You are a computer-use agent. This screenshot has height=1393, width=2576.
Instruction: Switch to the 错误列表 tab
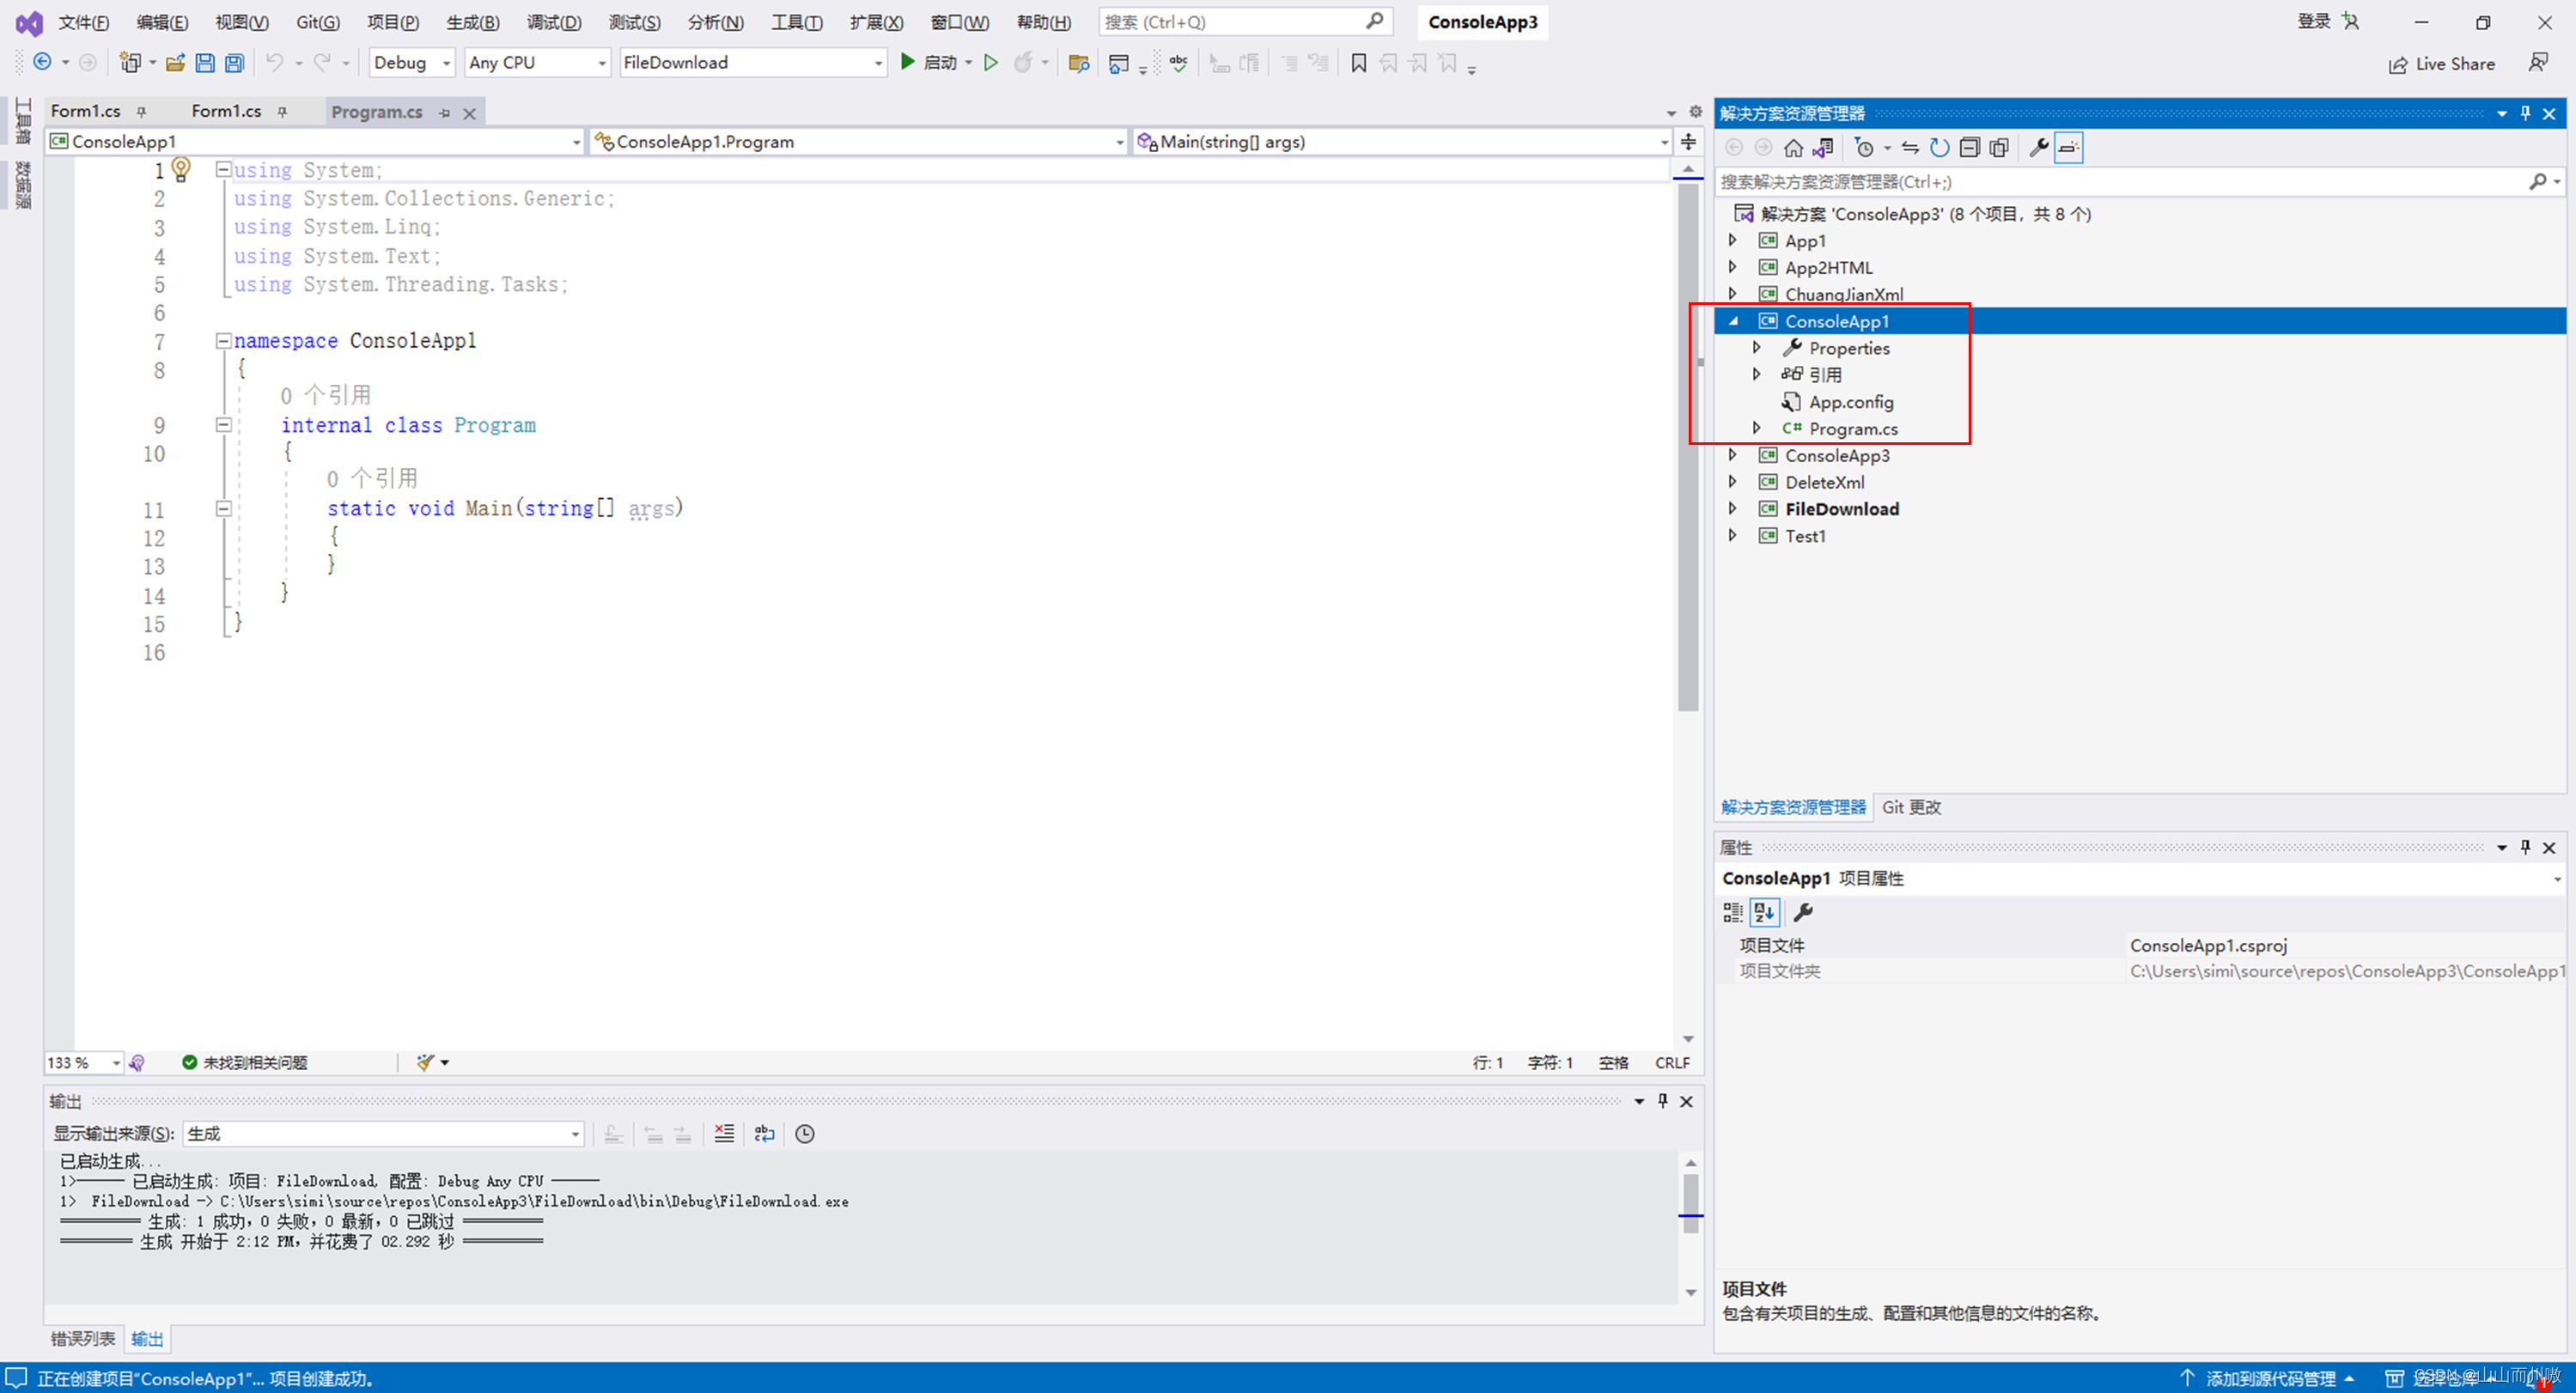pyautogui.click(x=83, y=1338)
